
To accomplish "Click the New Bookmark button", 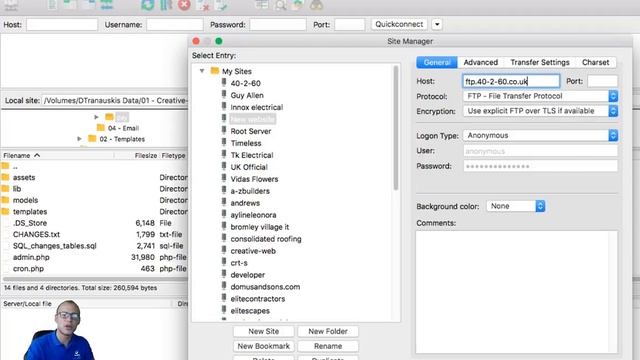I will (x=263, y=346).
